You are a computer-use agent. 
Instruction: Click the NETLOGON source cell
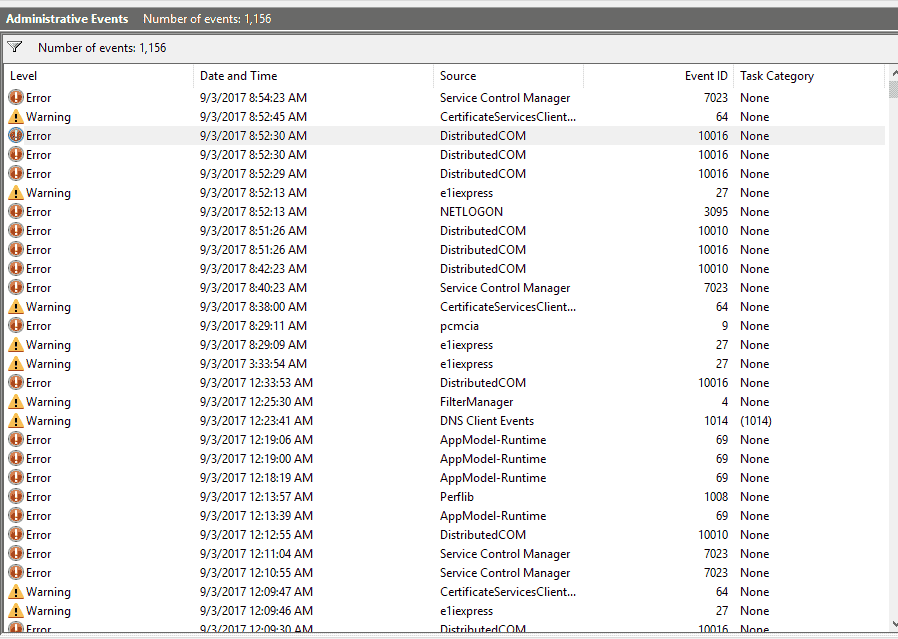[x=471, y=212]
